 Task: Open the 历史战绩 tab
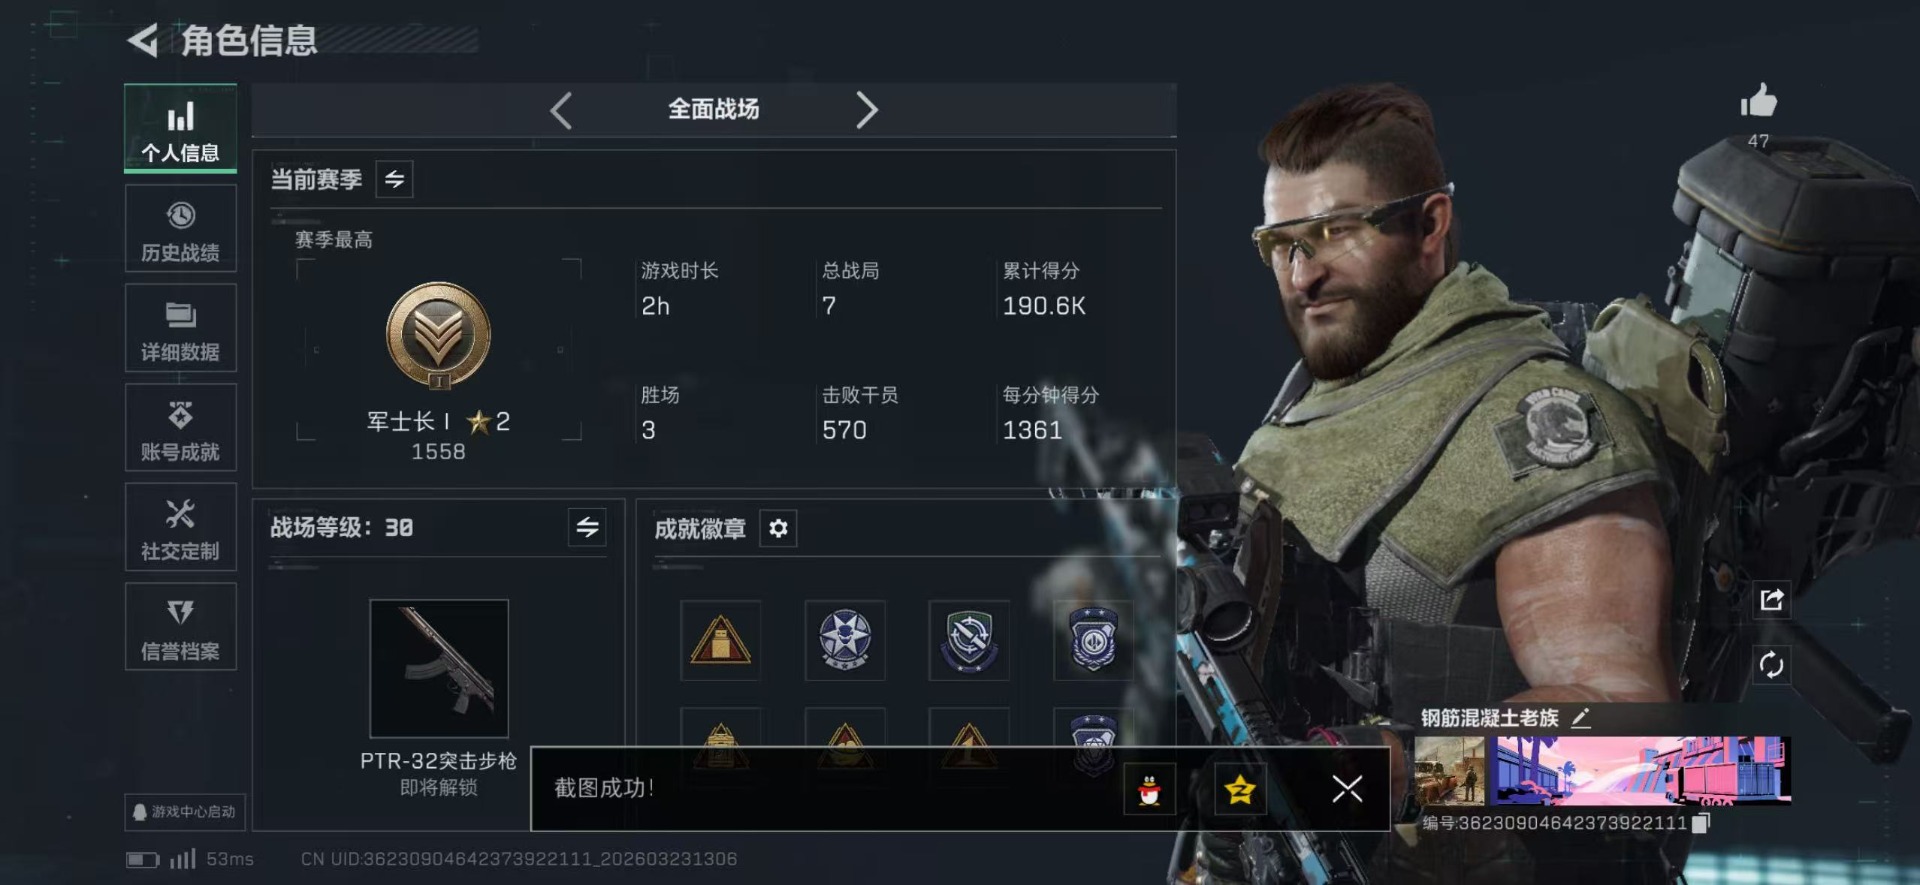tap(181, 229)
